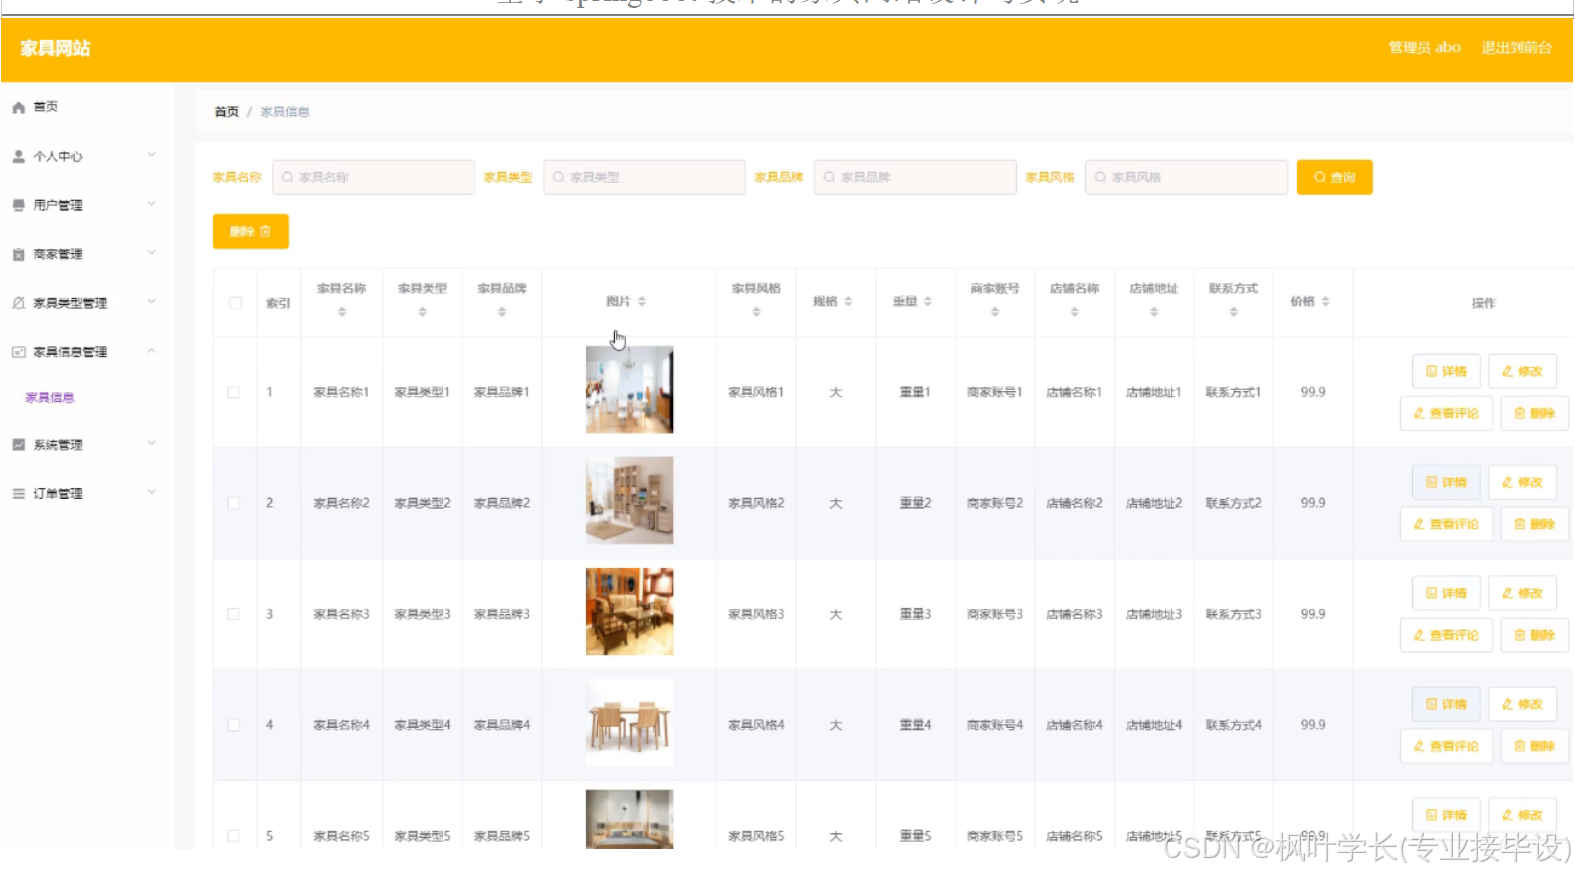1575x875 pixels.
Task: Expand the 商家管理 menu chevron
Action: point(152,253)
